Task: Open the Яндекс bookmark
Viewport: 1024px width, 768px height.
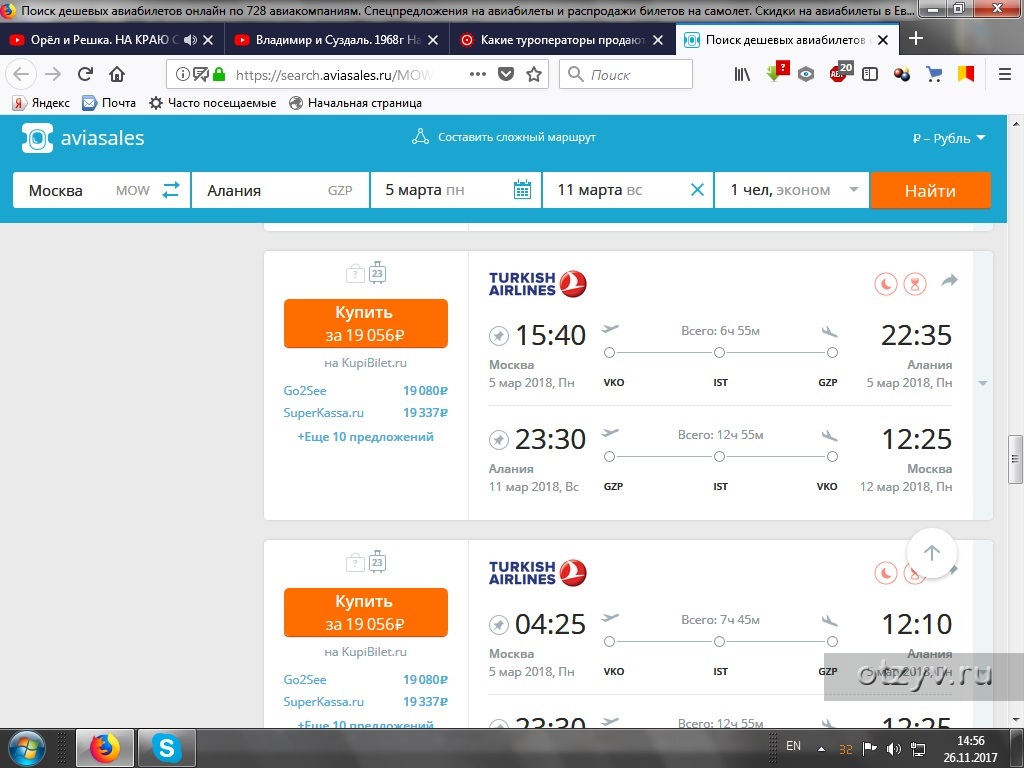Action: click(41, 103)
